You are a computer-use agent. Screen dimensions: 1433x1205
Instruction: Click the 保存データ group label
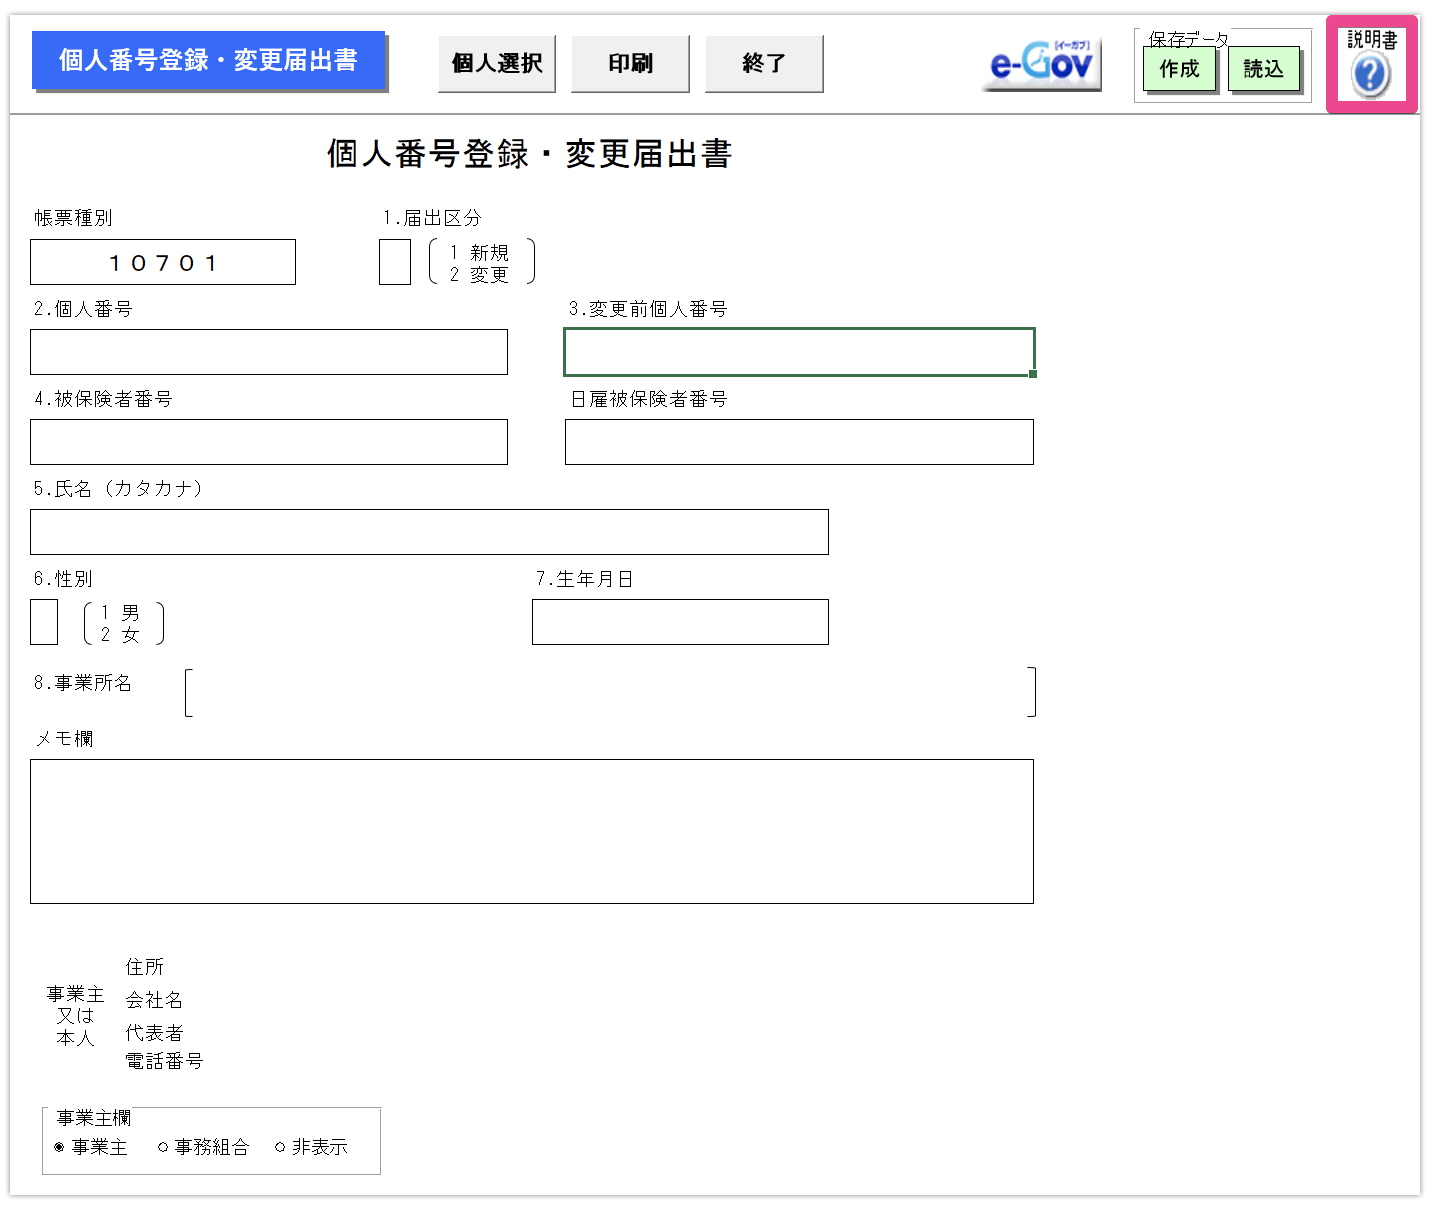[1188, 39]
